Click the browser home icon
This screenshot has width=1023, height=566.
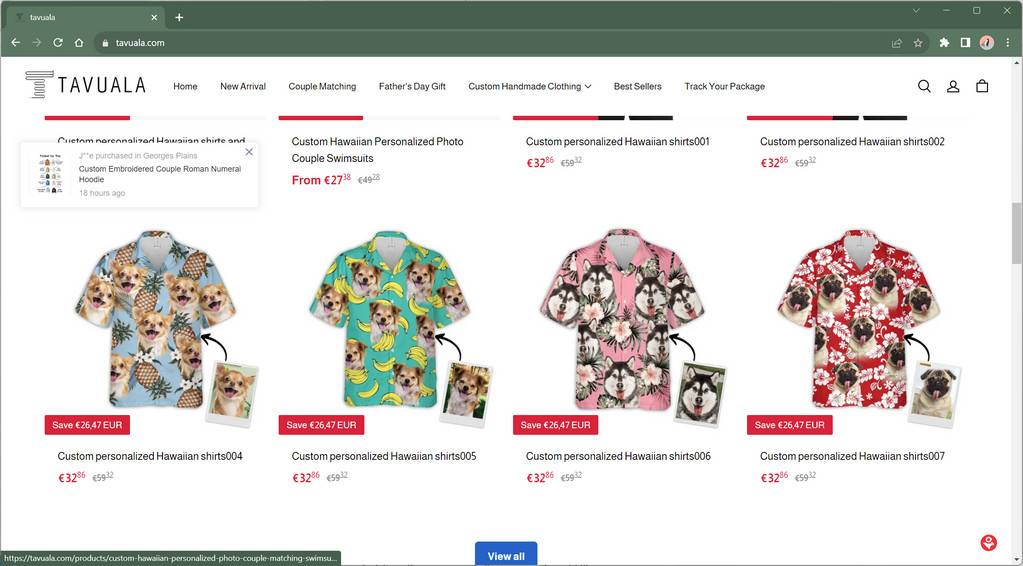(79, 42)
